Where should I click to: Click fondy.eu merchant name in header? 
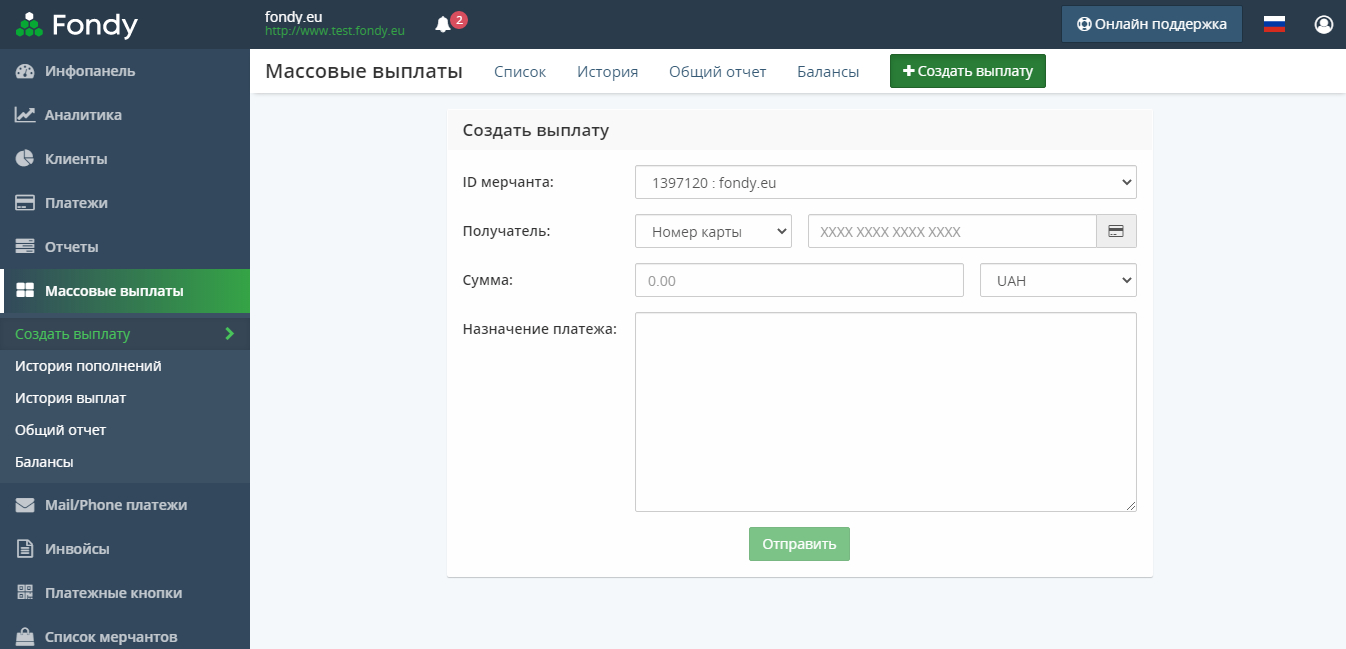(294, 16)
